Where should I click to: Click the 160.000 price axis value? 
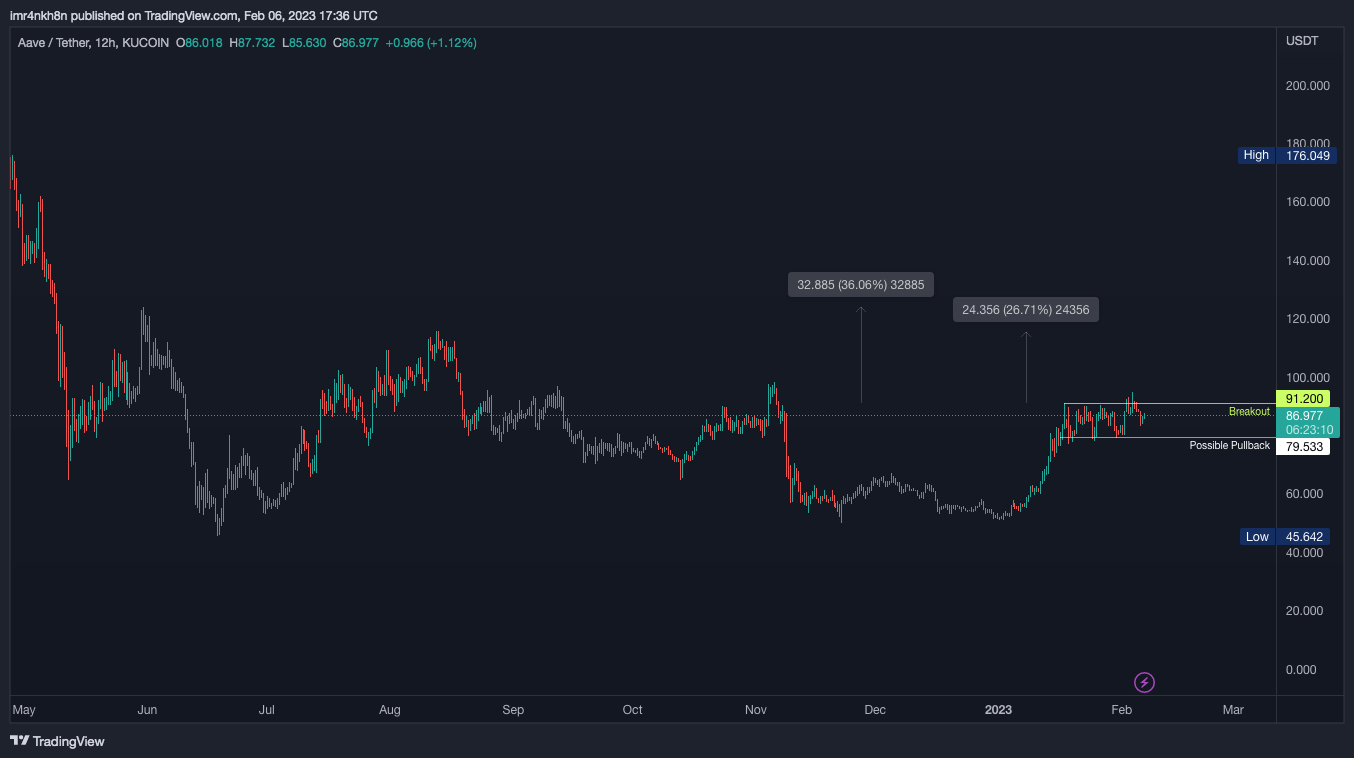[x=1307, y=202]
